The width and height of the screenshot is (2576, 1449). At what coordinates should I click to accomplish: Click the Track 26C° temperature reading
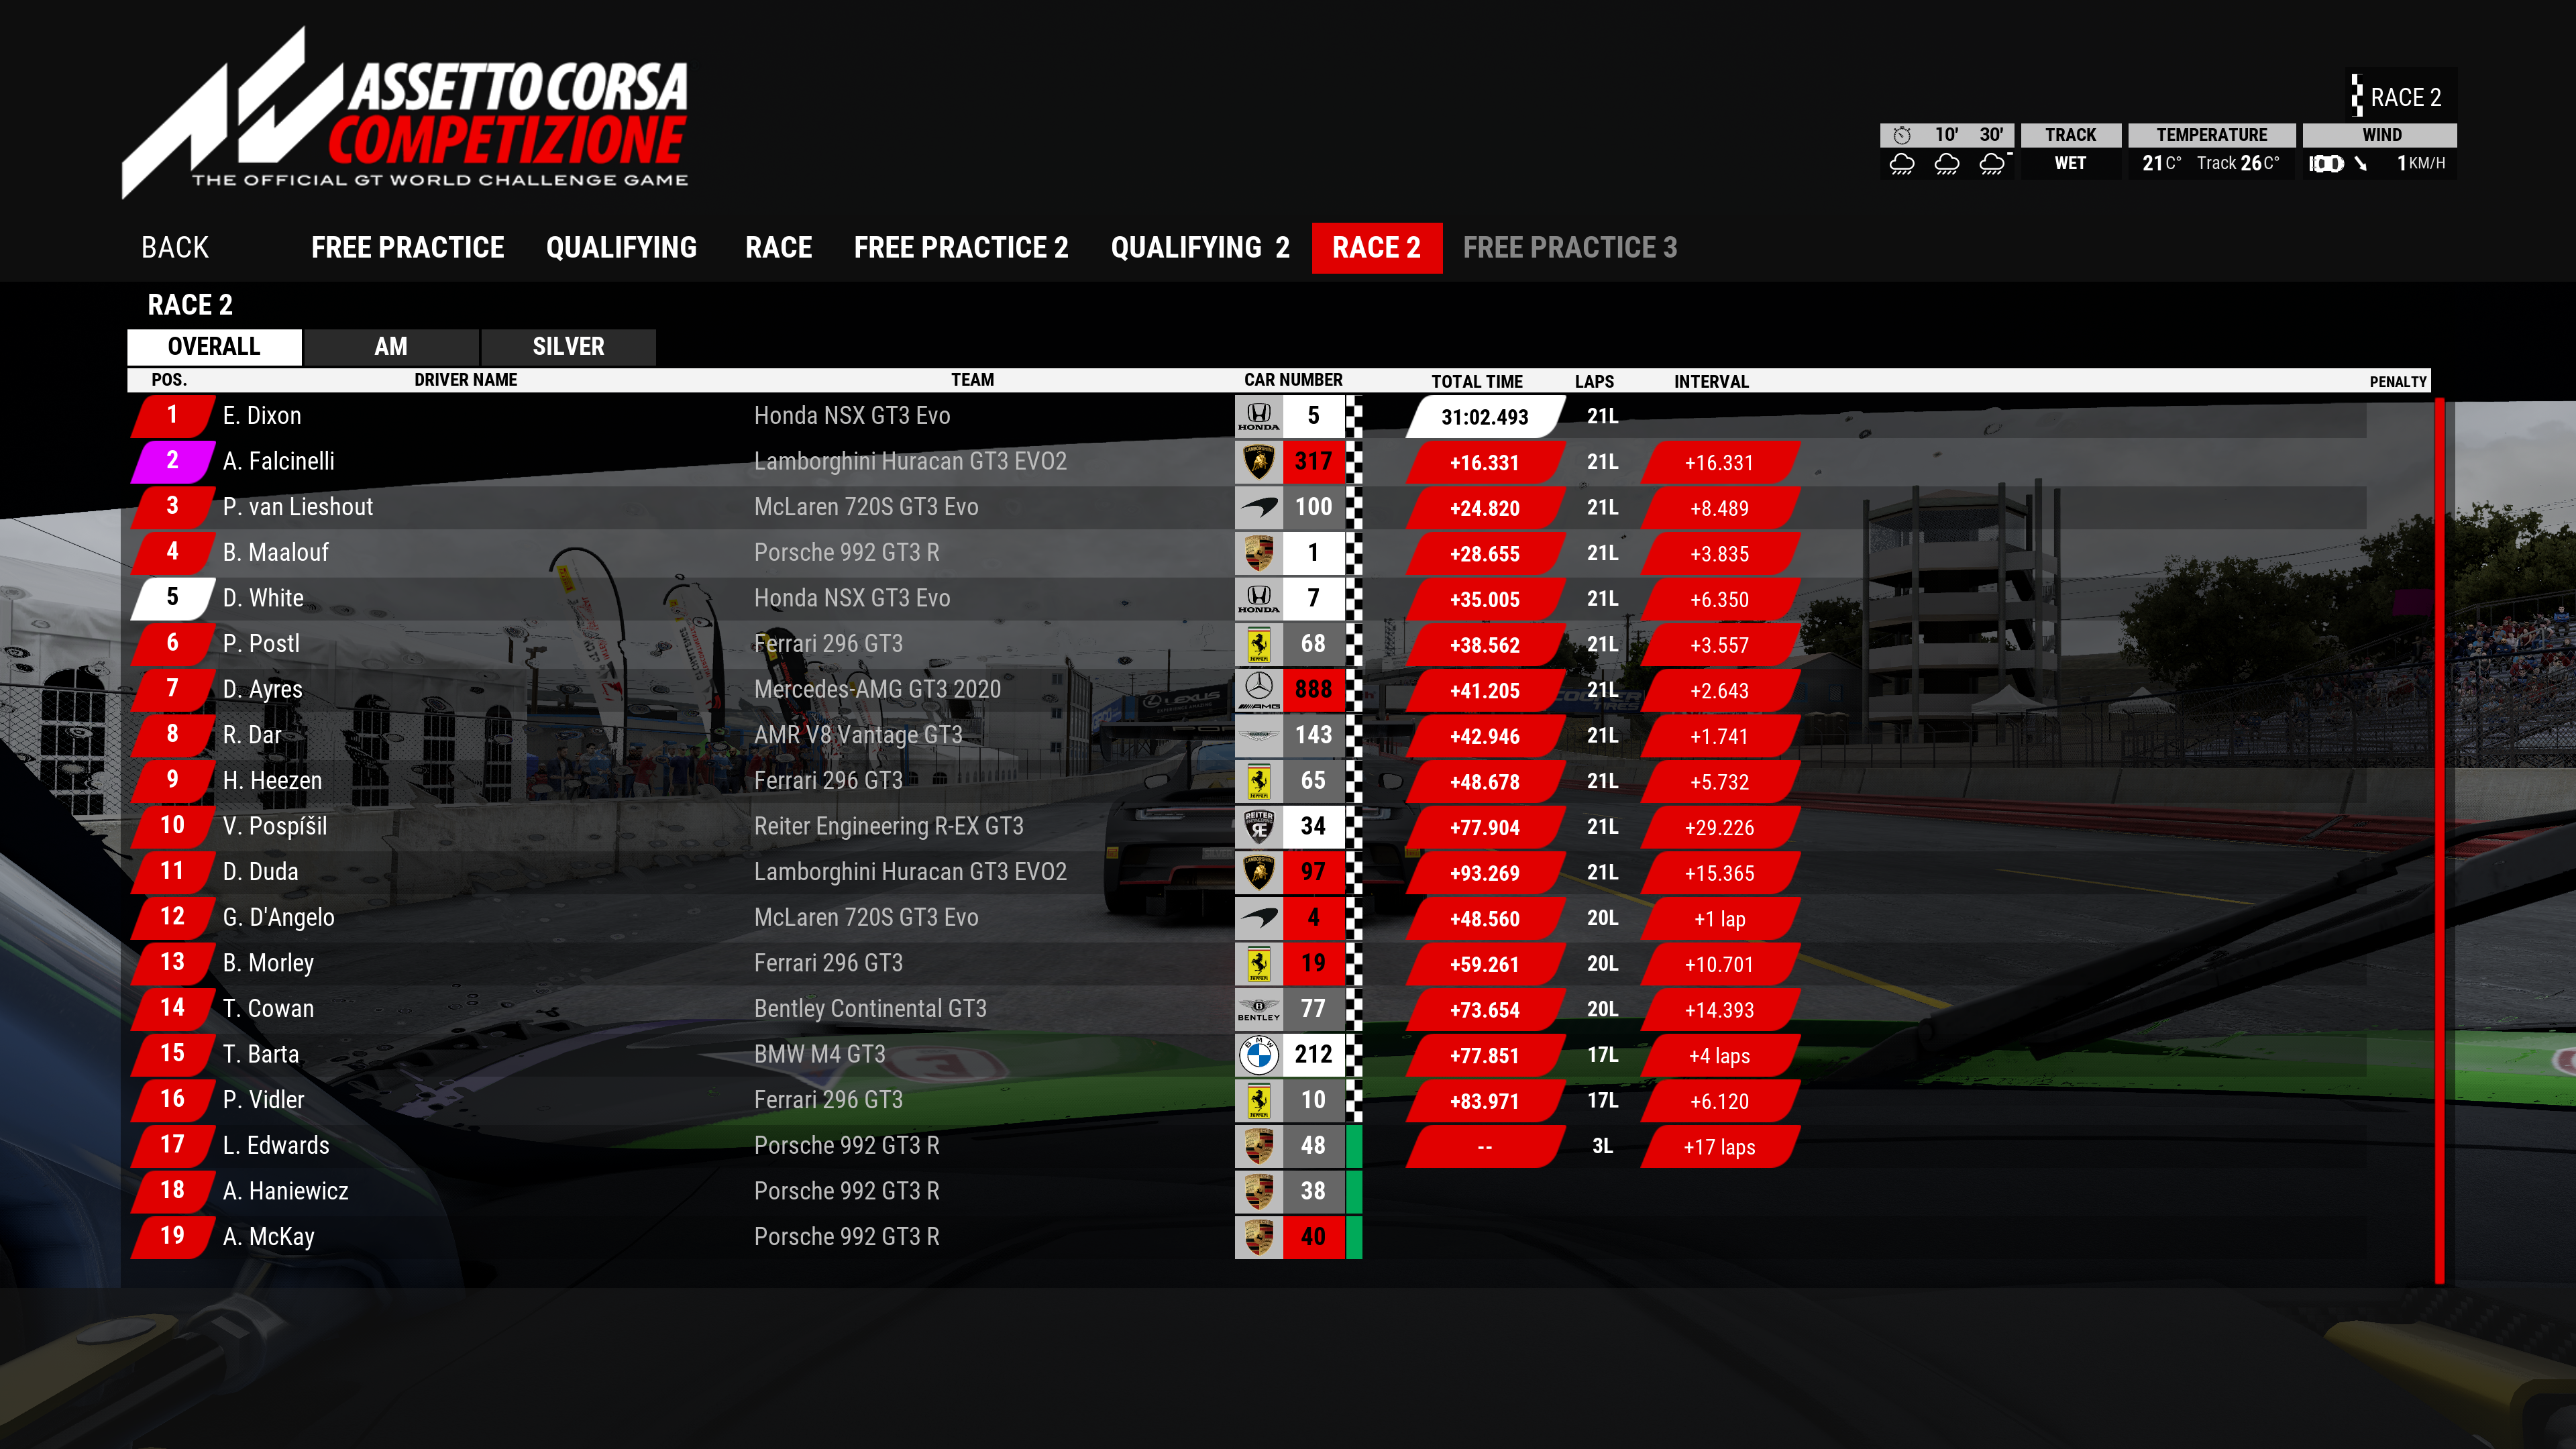pyautogui.click(x=2238, y=164)
